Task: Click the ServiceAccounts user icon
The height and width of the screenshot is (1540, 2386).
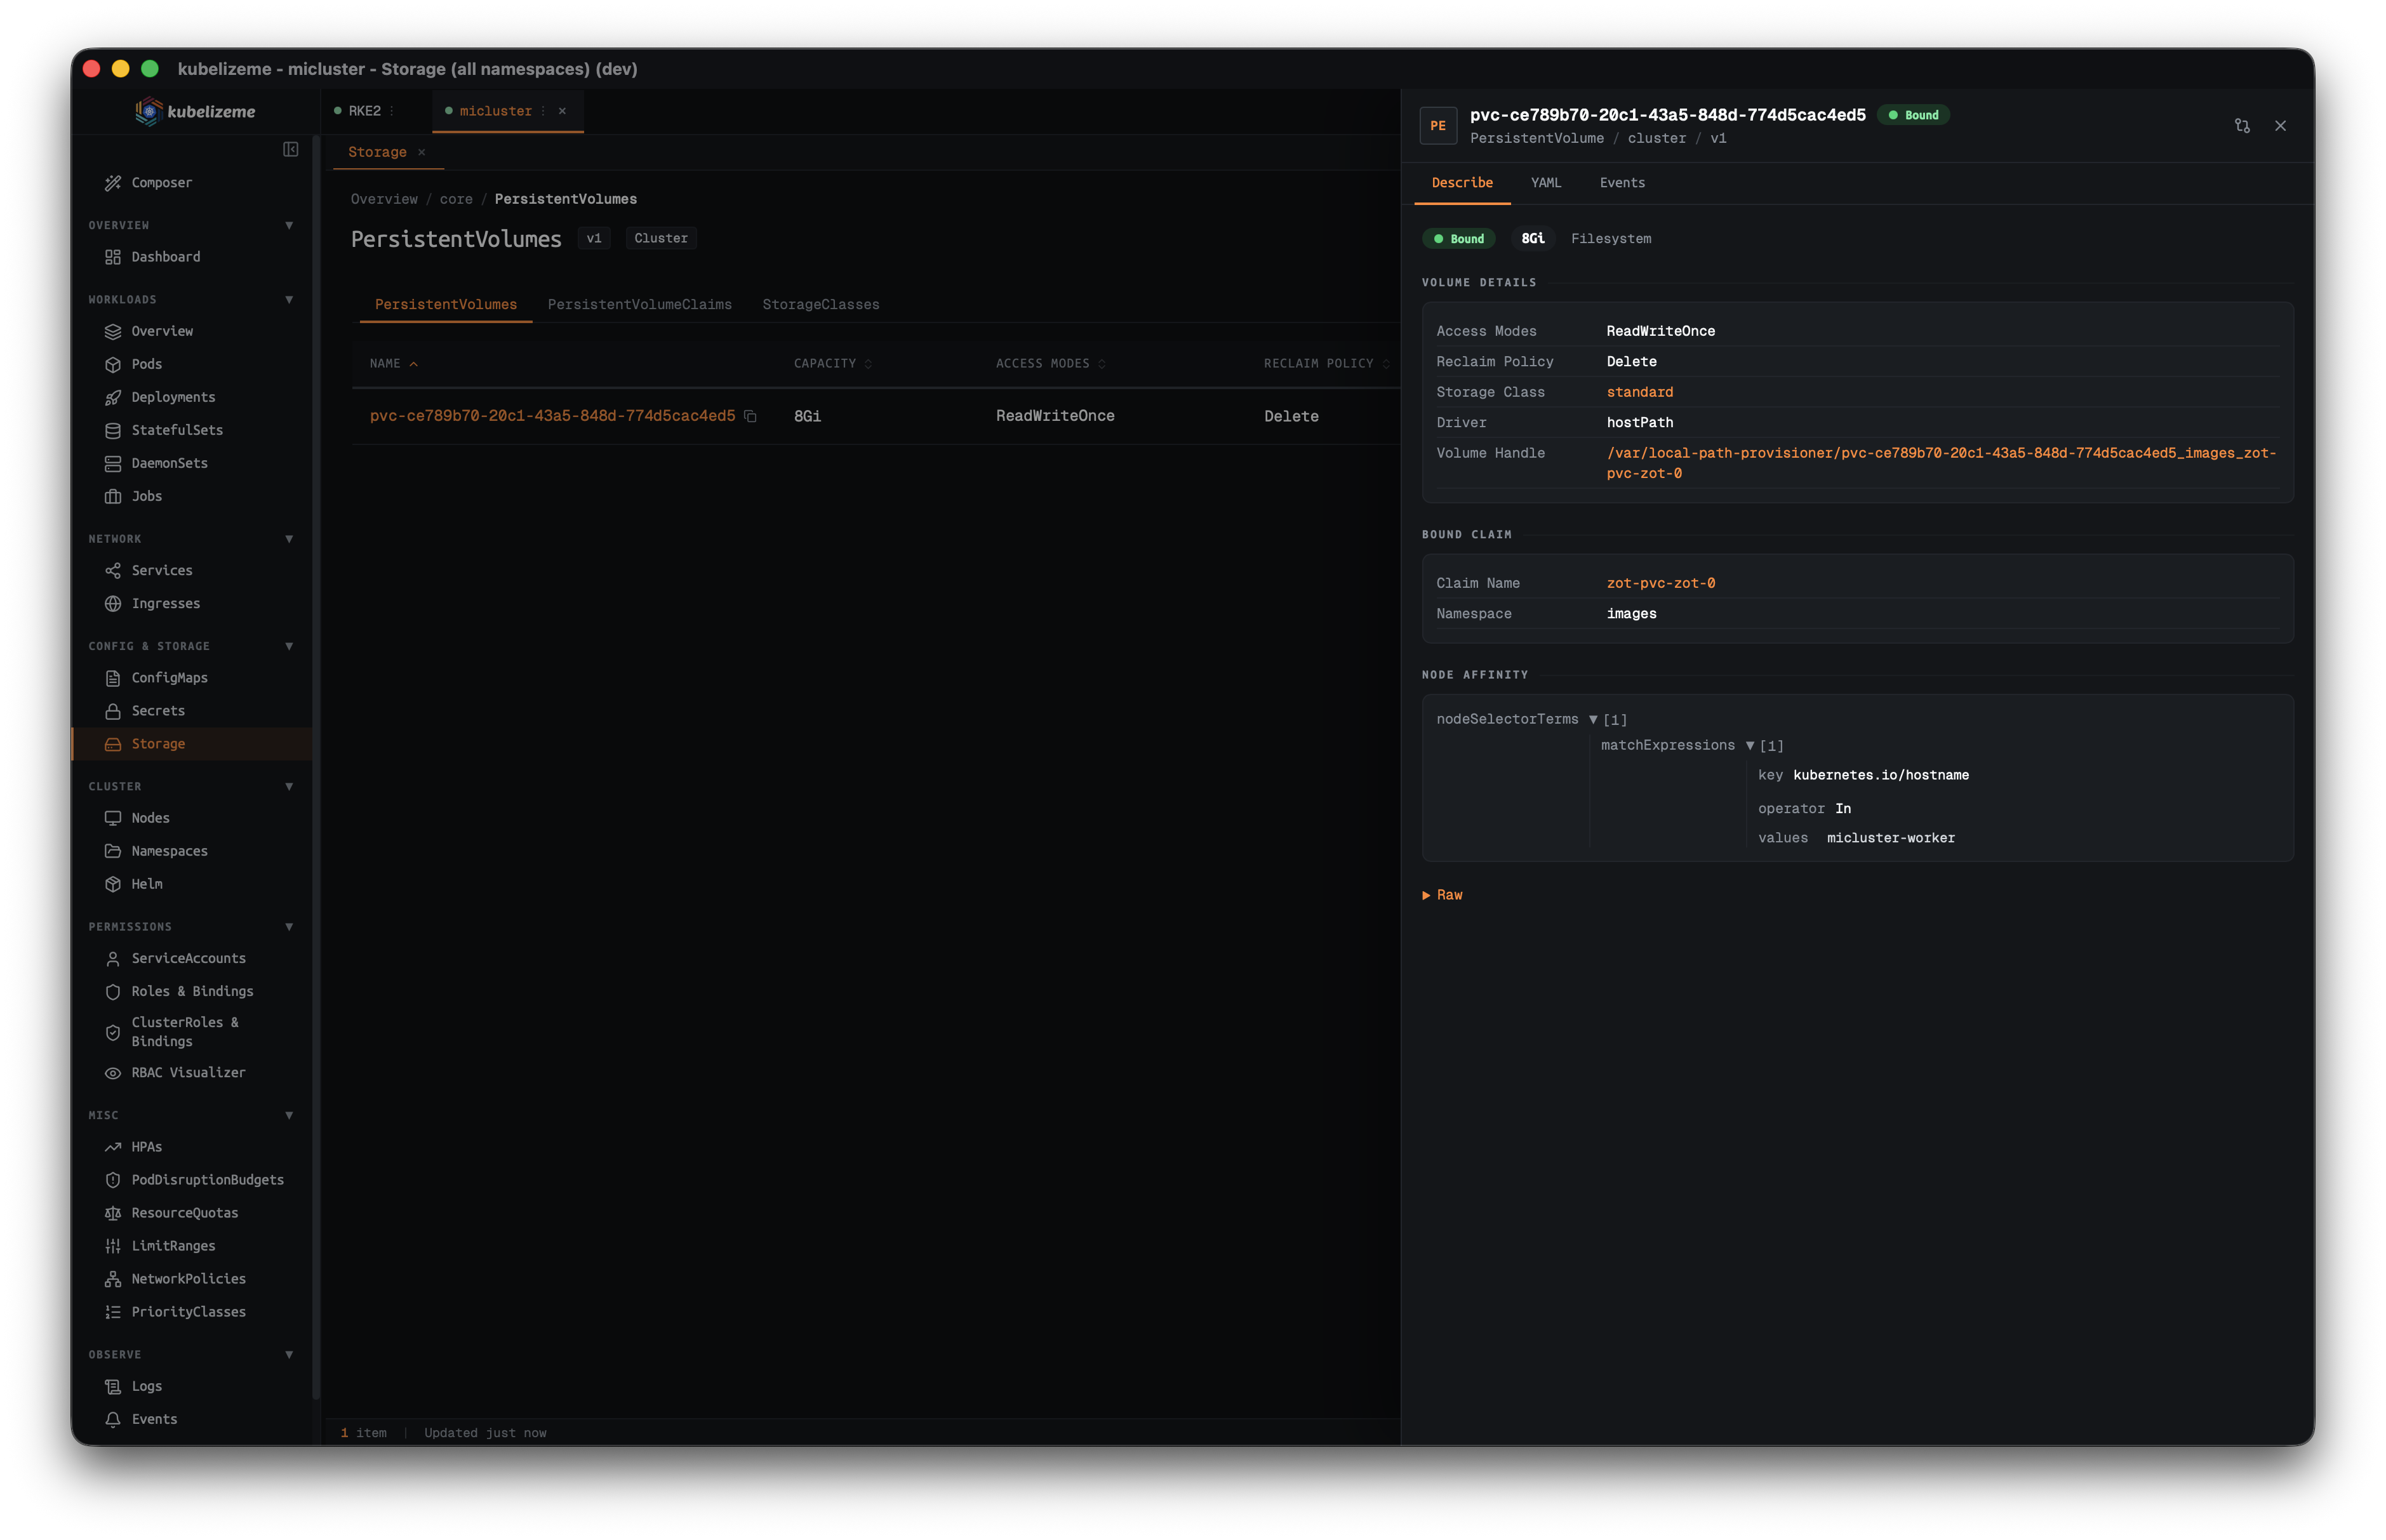Action: 113,958
